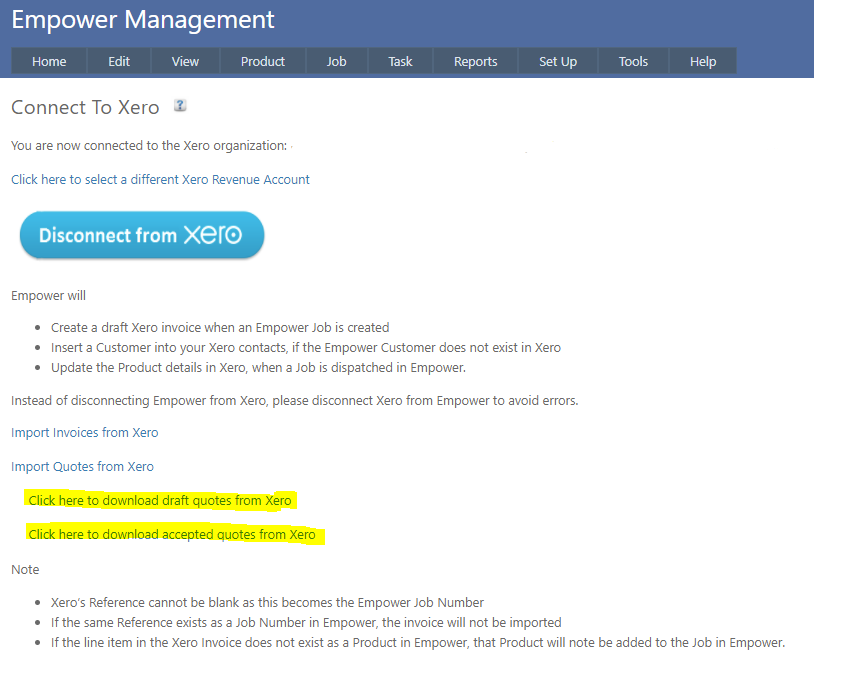This screenshot has width=849, height=687.
Task: Open the Set Up menu
Action: pos(557,61)
